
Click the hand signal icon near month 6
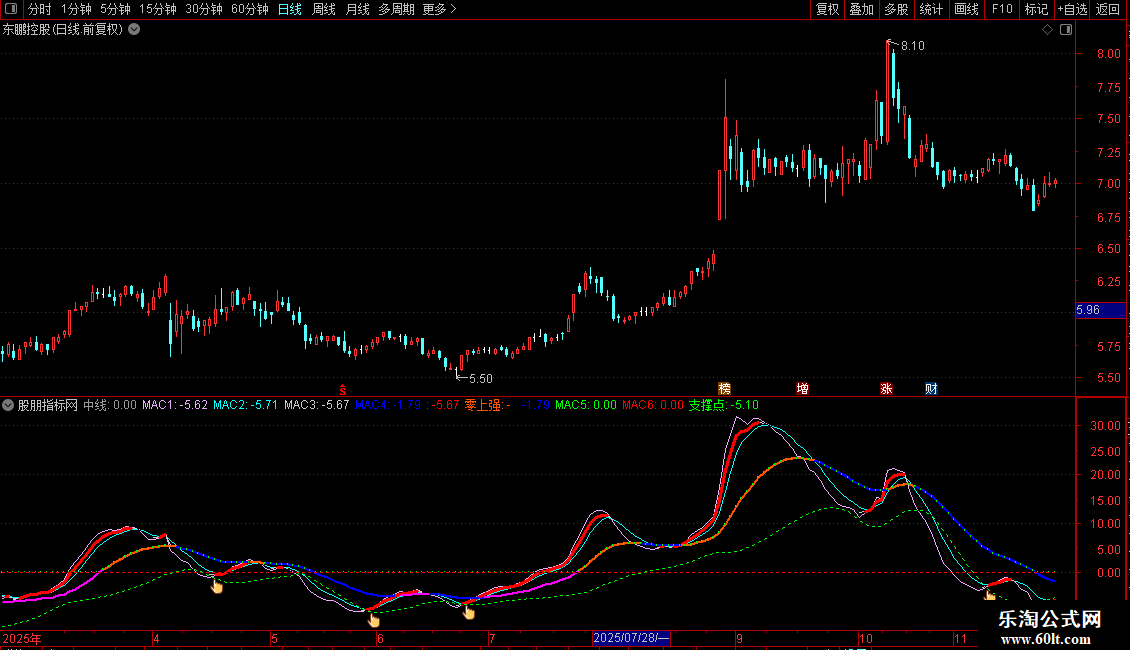pyautogui.click(x=374, y=619)
